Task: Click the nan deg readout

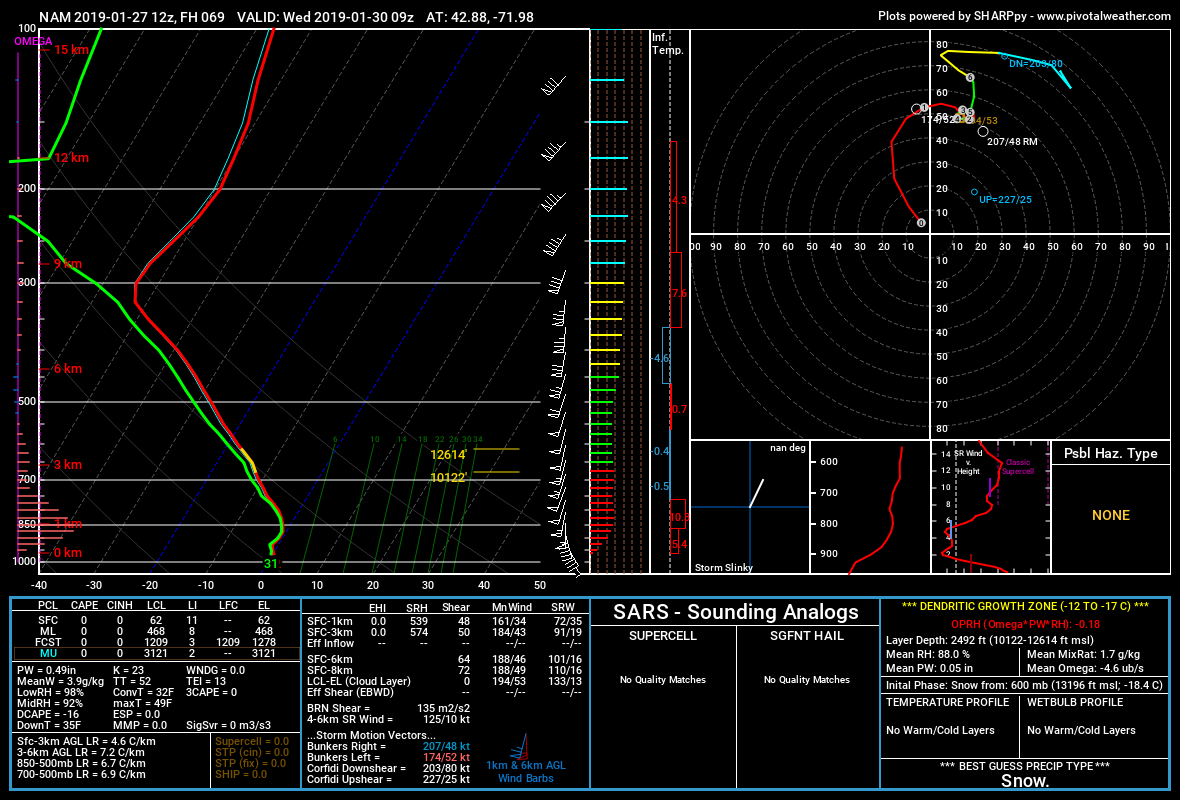Action: (788, 448)
